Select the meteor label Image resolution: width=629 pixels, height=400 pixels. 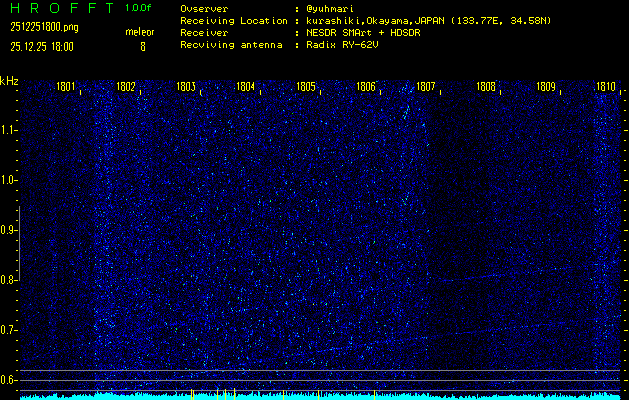coord(140,32)
